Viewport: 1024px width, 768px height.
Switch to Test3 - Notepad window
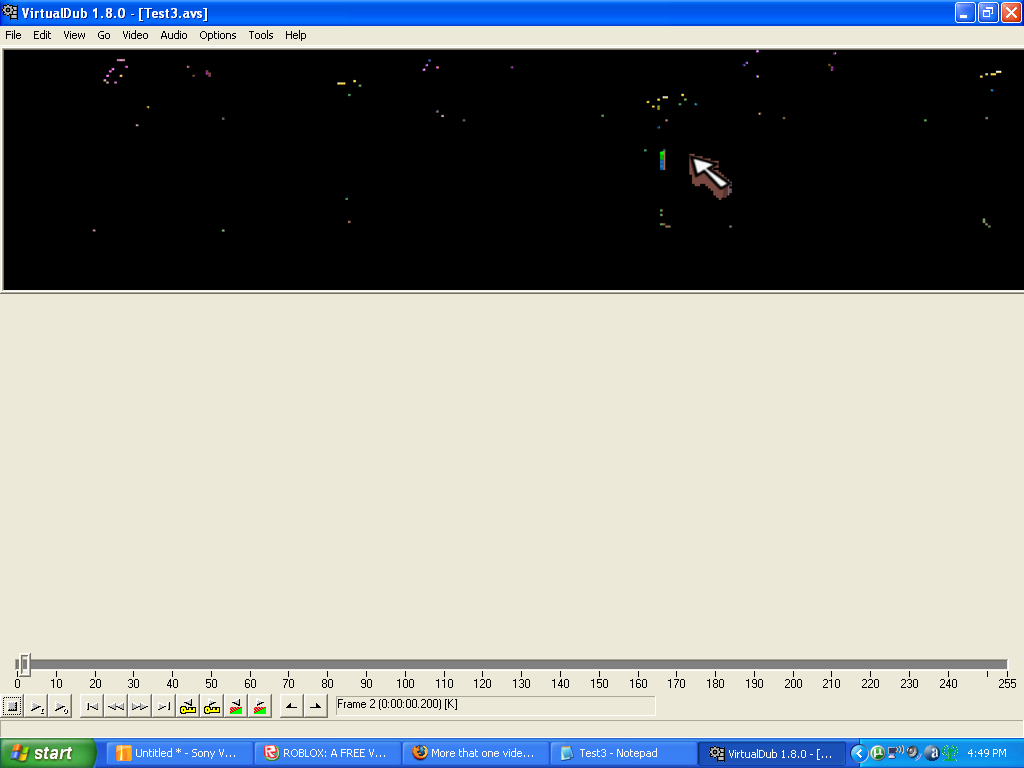[623, 754]
